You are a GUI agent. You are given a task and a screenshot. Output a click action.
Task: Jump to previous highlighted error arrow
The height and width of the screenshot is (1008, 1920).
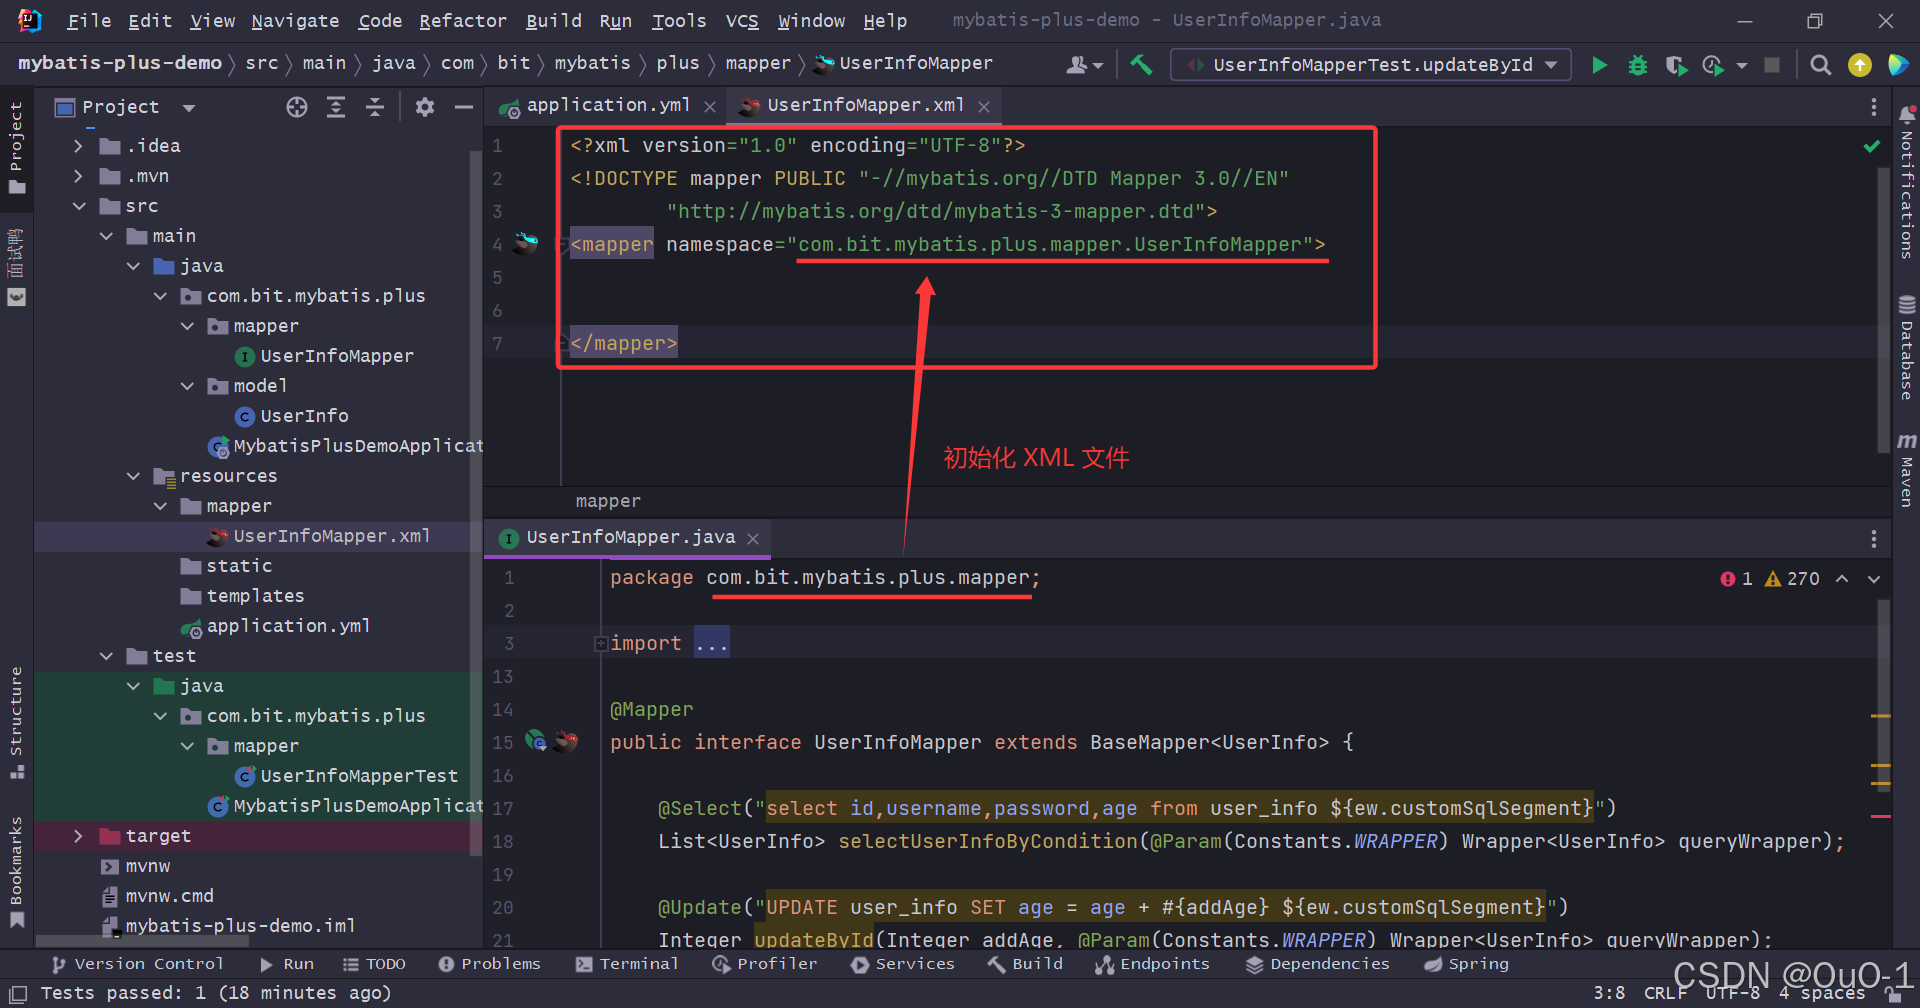coord(1842,579)
